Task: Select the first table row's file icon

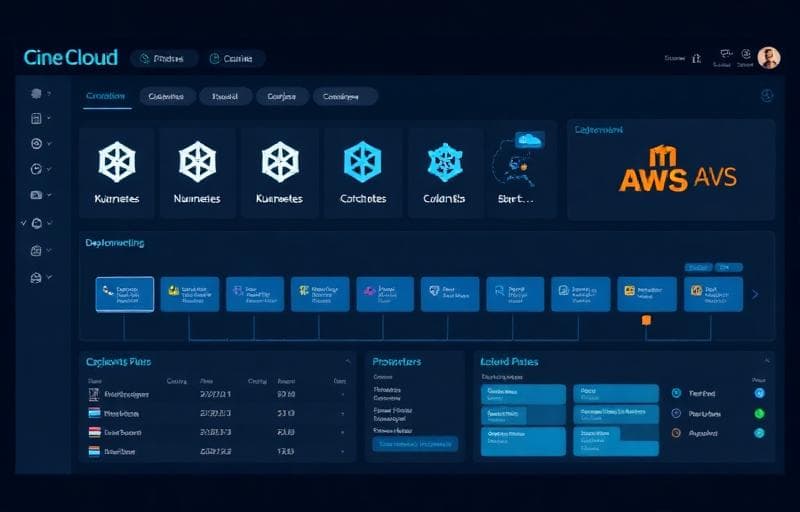Action: tap(94, 394)
